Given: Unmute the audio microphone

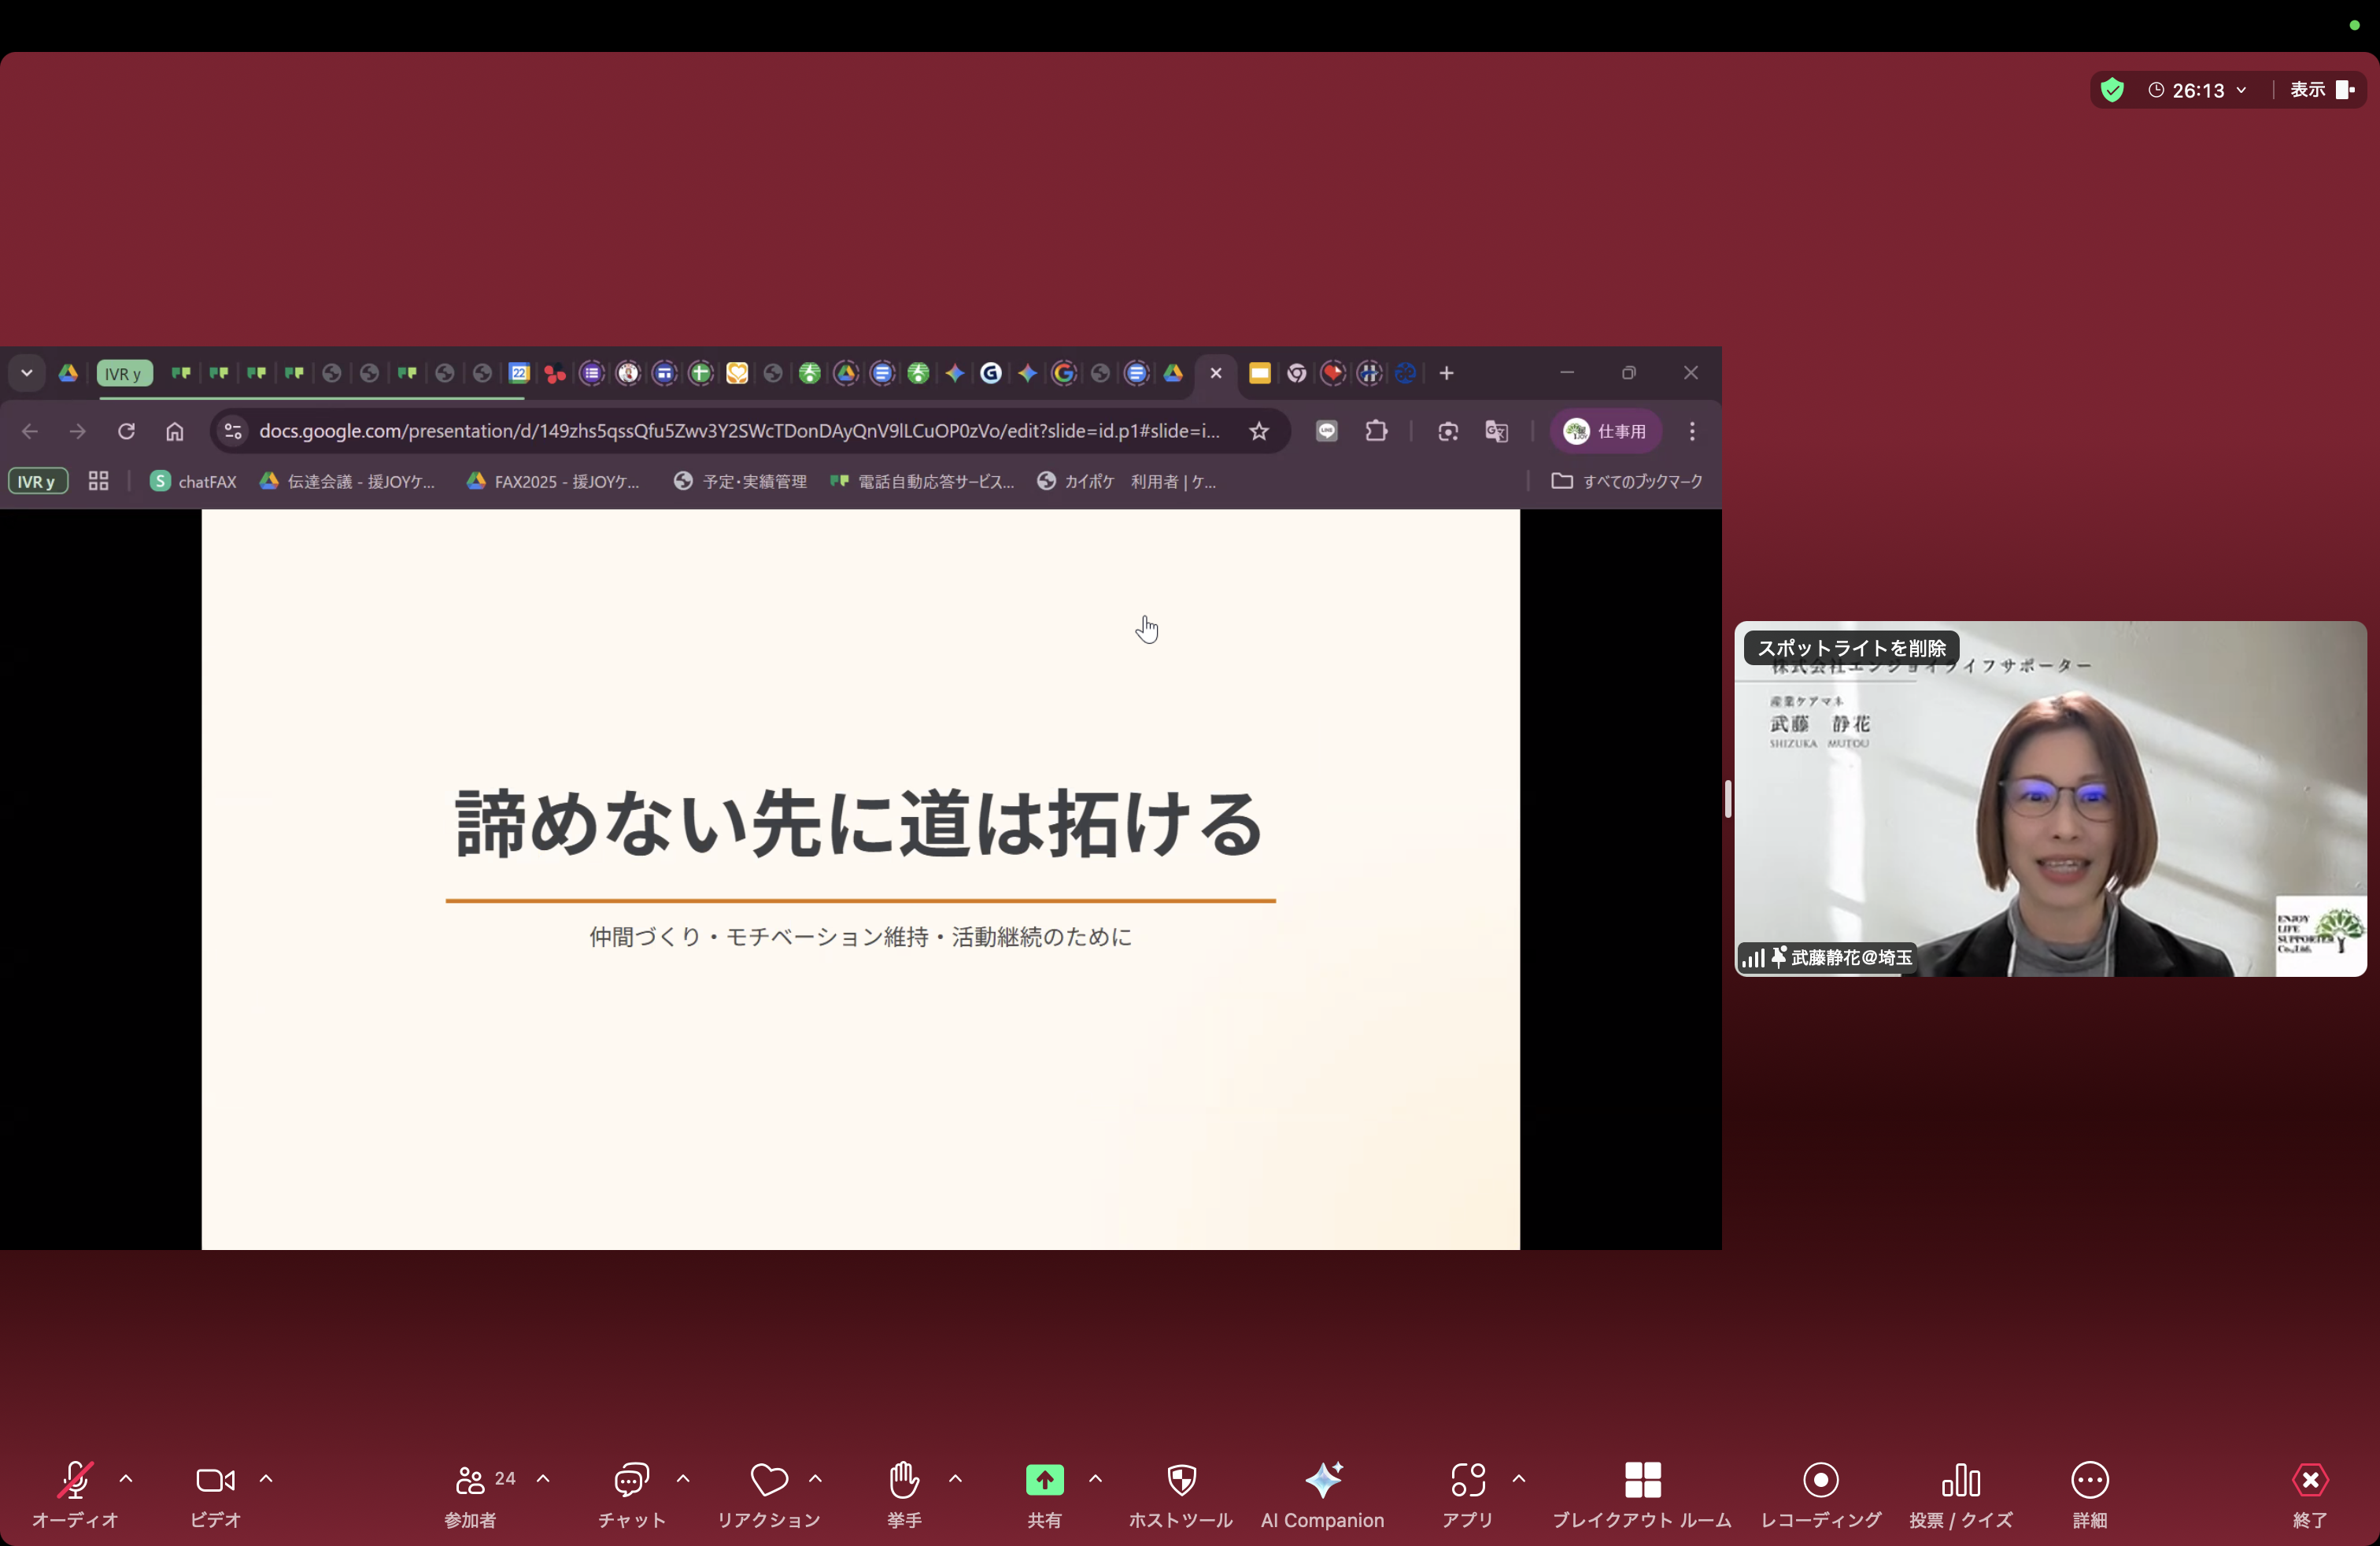Looking at the screenshot, I should point(75,1481).
